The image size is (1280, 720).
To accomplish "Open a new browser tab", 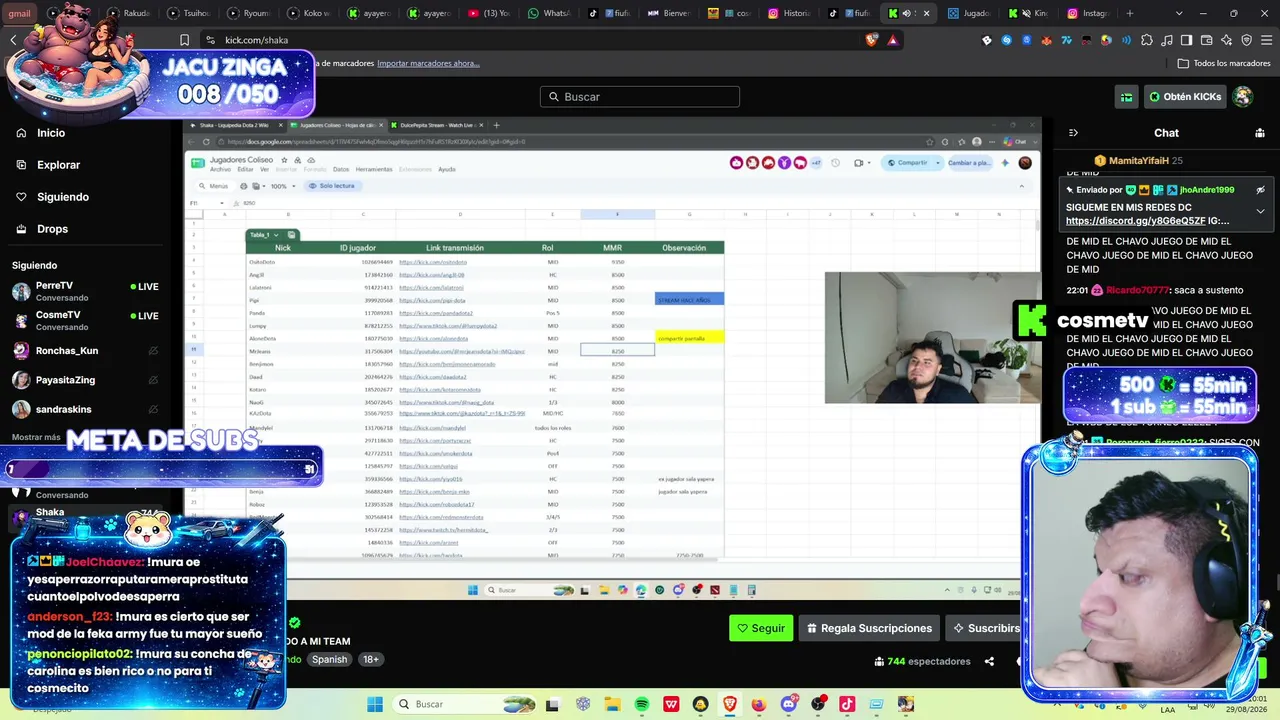I will pos(1129,13).
